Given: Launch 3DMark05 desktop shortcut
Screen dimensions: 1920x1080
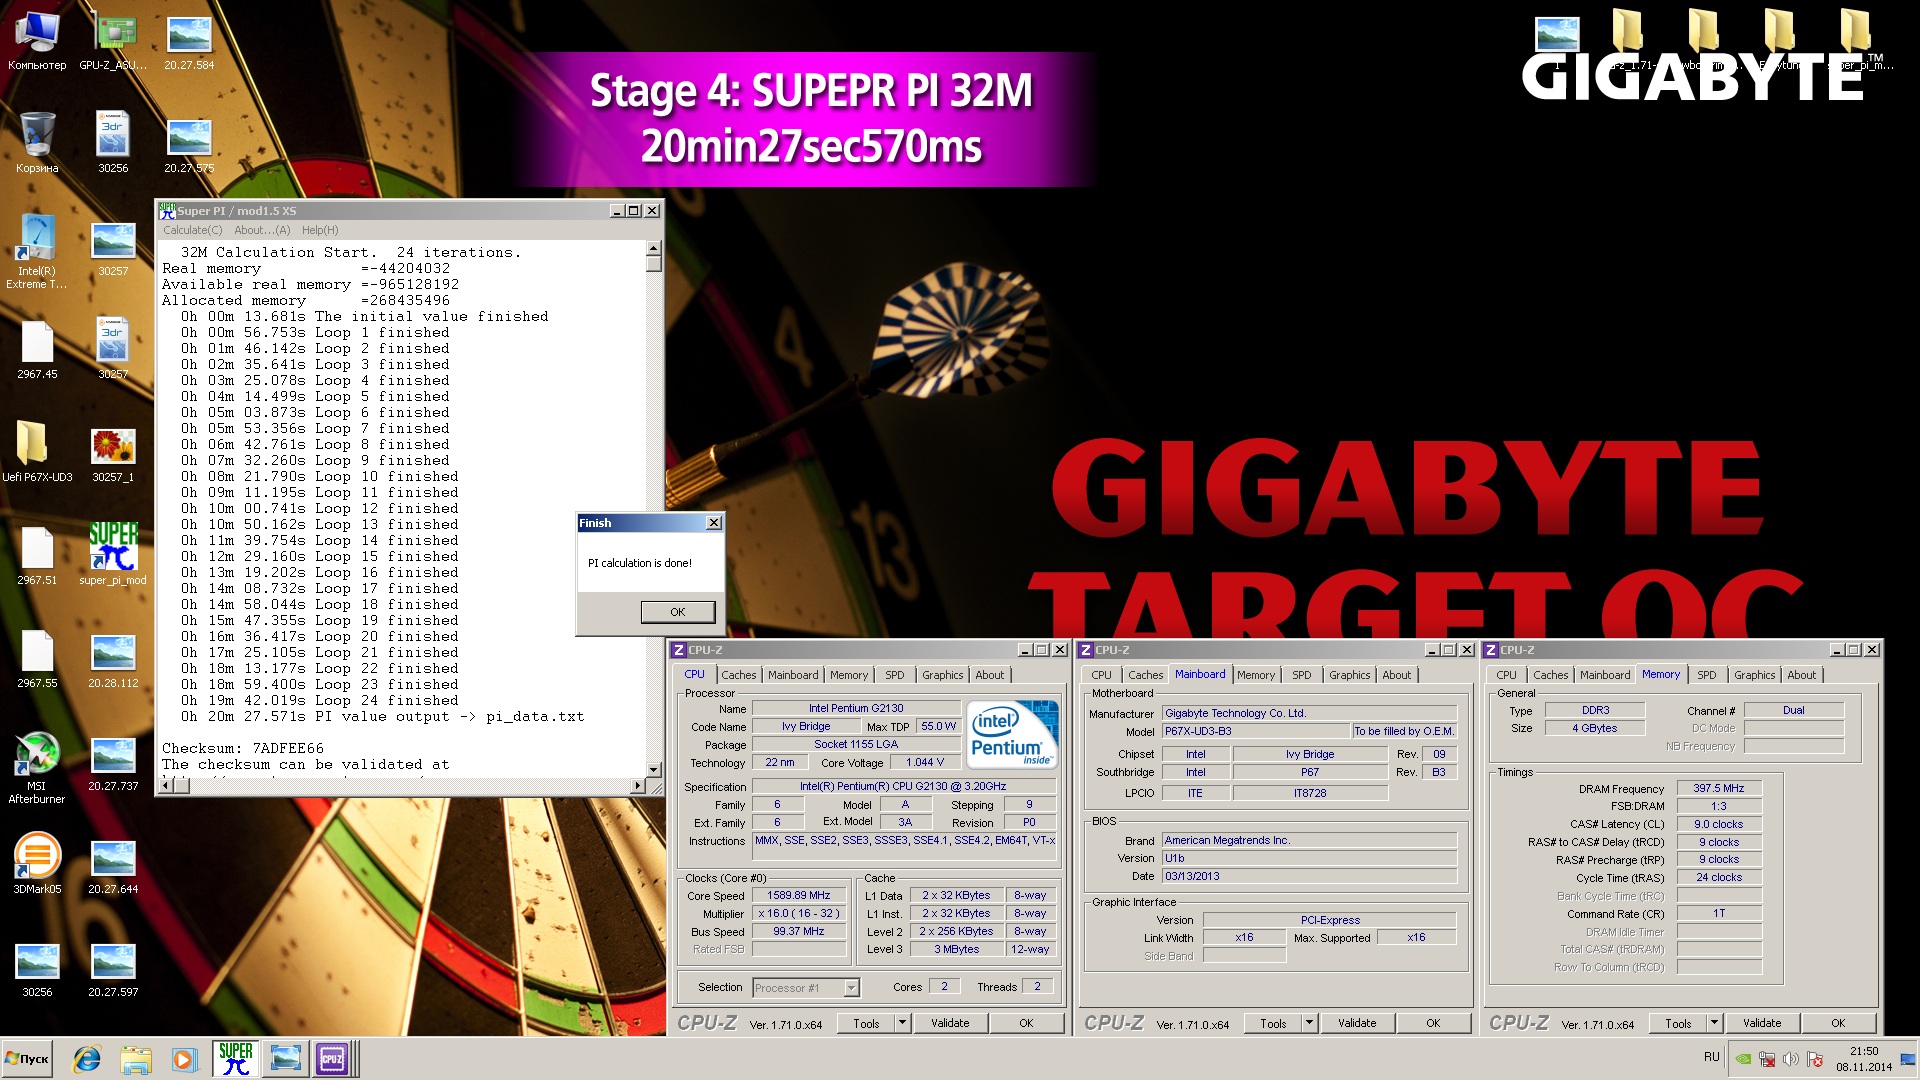Looking at the screenshot, I should click(x=37, y=864).
